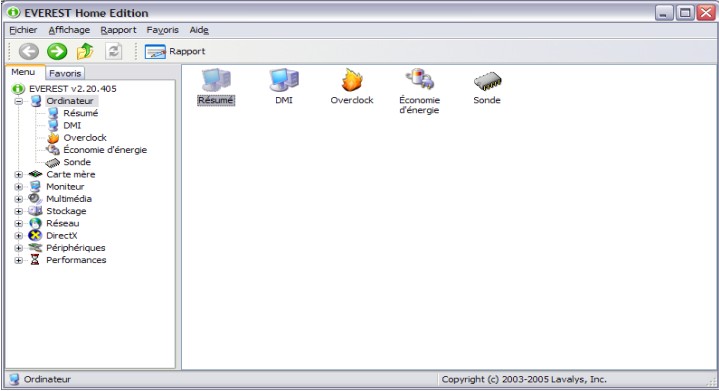Select Ordinateur label in tree
This screenshot has height=391, width=719.
click(70, 101)
